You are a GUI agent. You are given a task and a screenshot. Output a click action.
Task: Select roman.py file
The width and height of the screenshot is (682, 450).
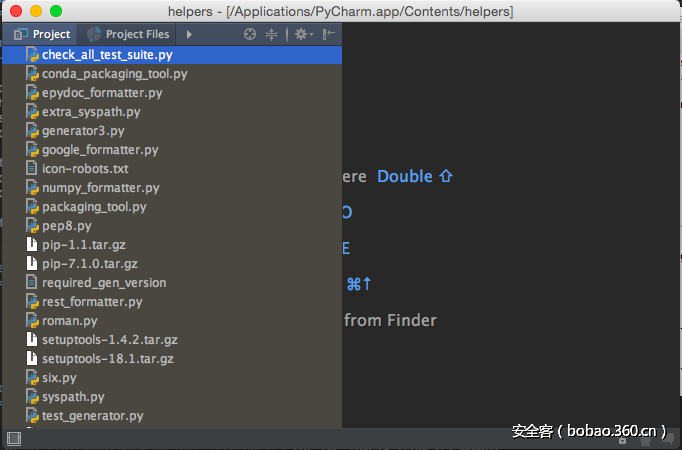coord(172,321)
